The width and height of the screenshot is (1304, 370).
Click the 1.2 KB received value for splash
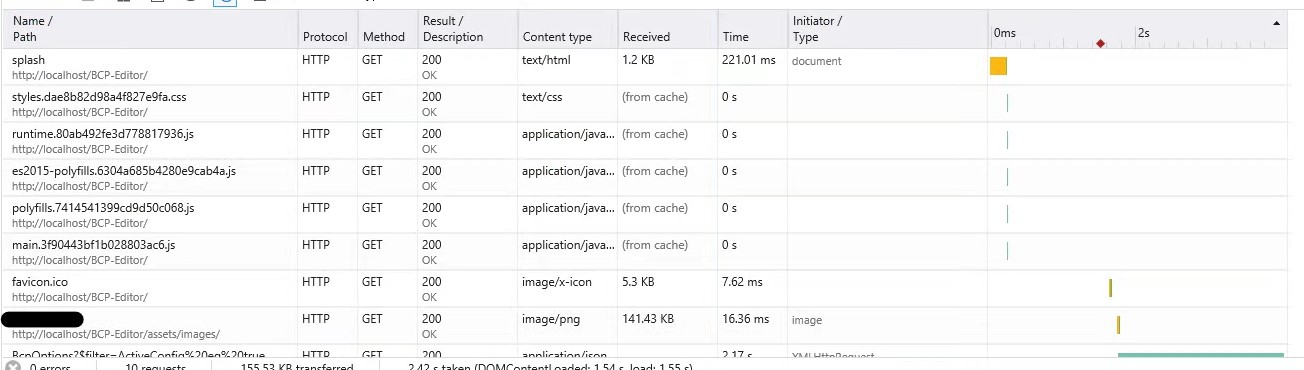click(x=639, y=60)
